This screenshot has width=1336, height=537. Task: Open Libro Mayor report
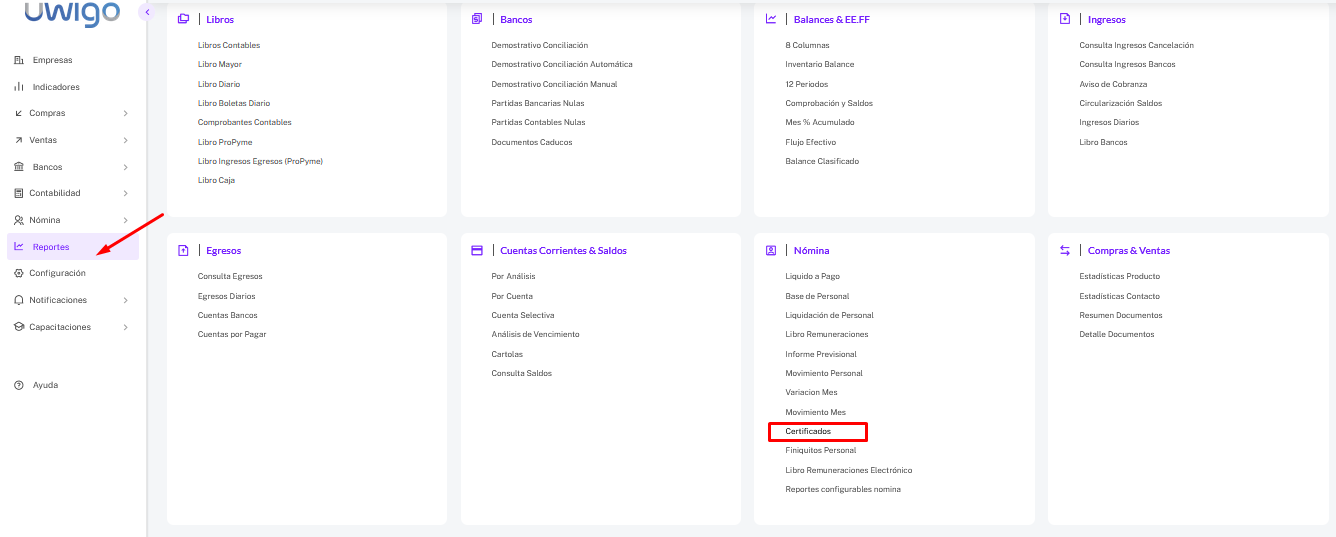tap(220, 64)
